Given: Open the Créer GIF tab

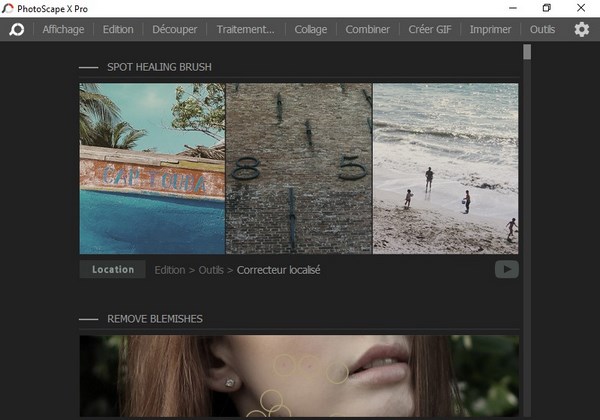Looking at the screenshot, I should click(x=430, y=29).
